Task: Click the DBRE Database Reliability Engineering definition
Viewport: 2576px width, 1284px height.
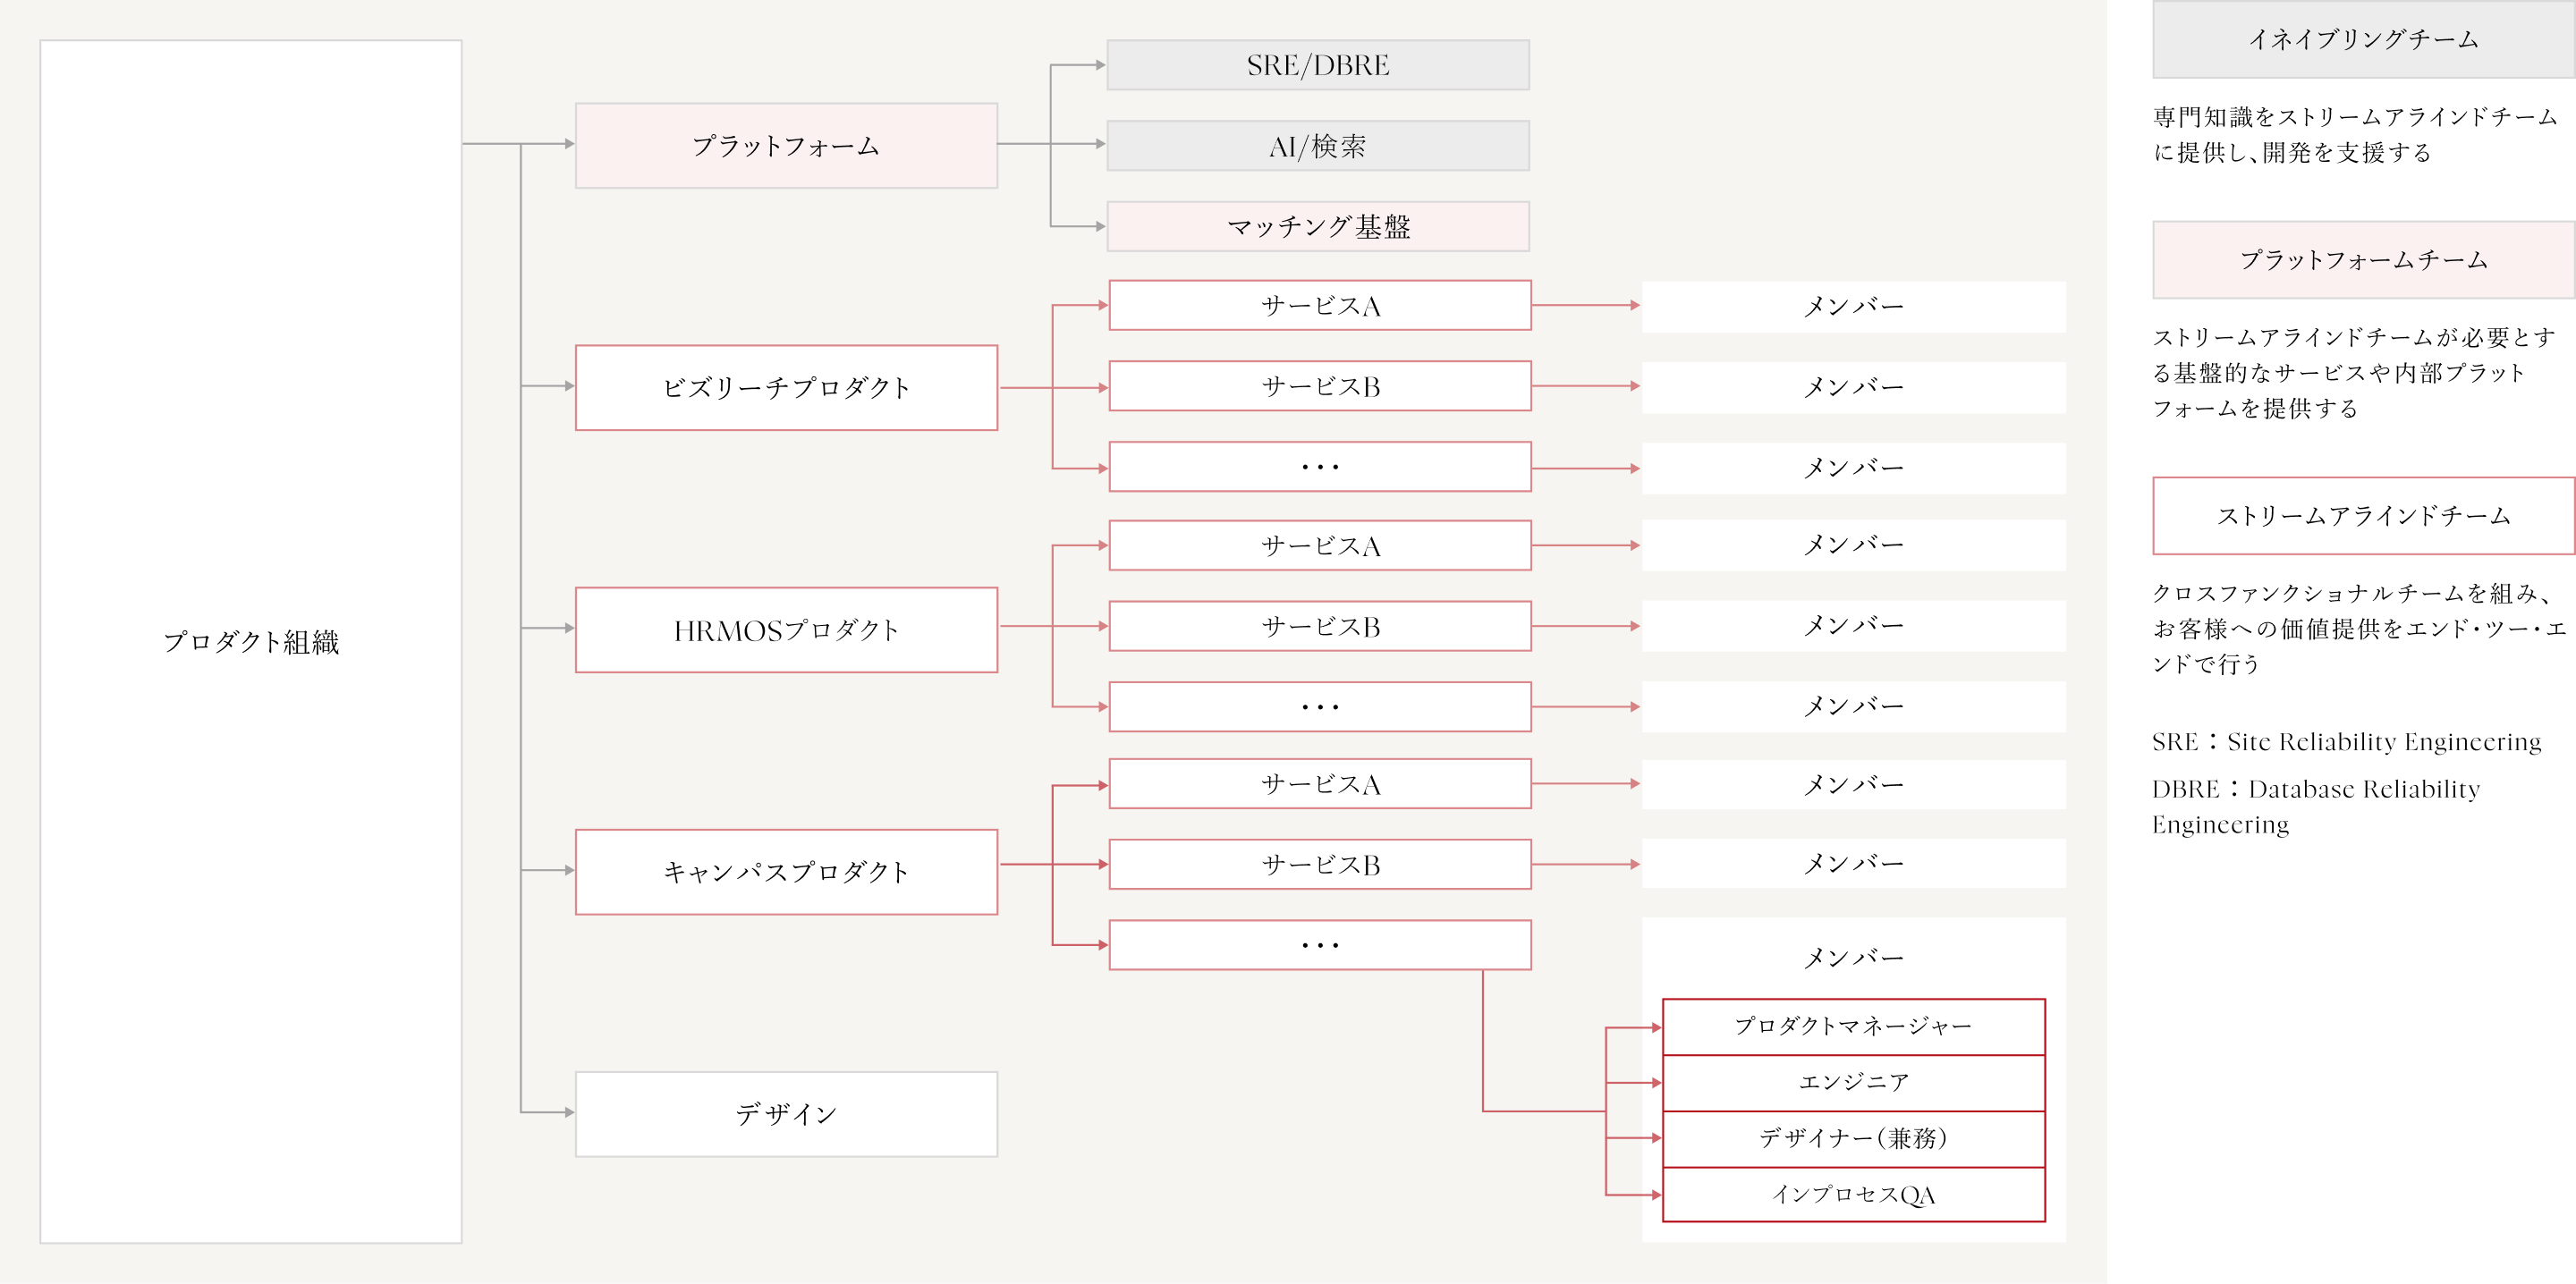Action: 2316,806
